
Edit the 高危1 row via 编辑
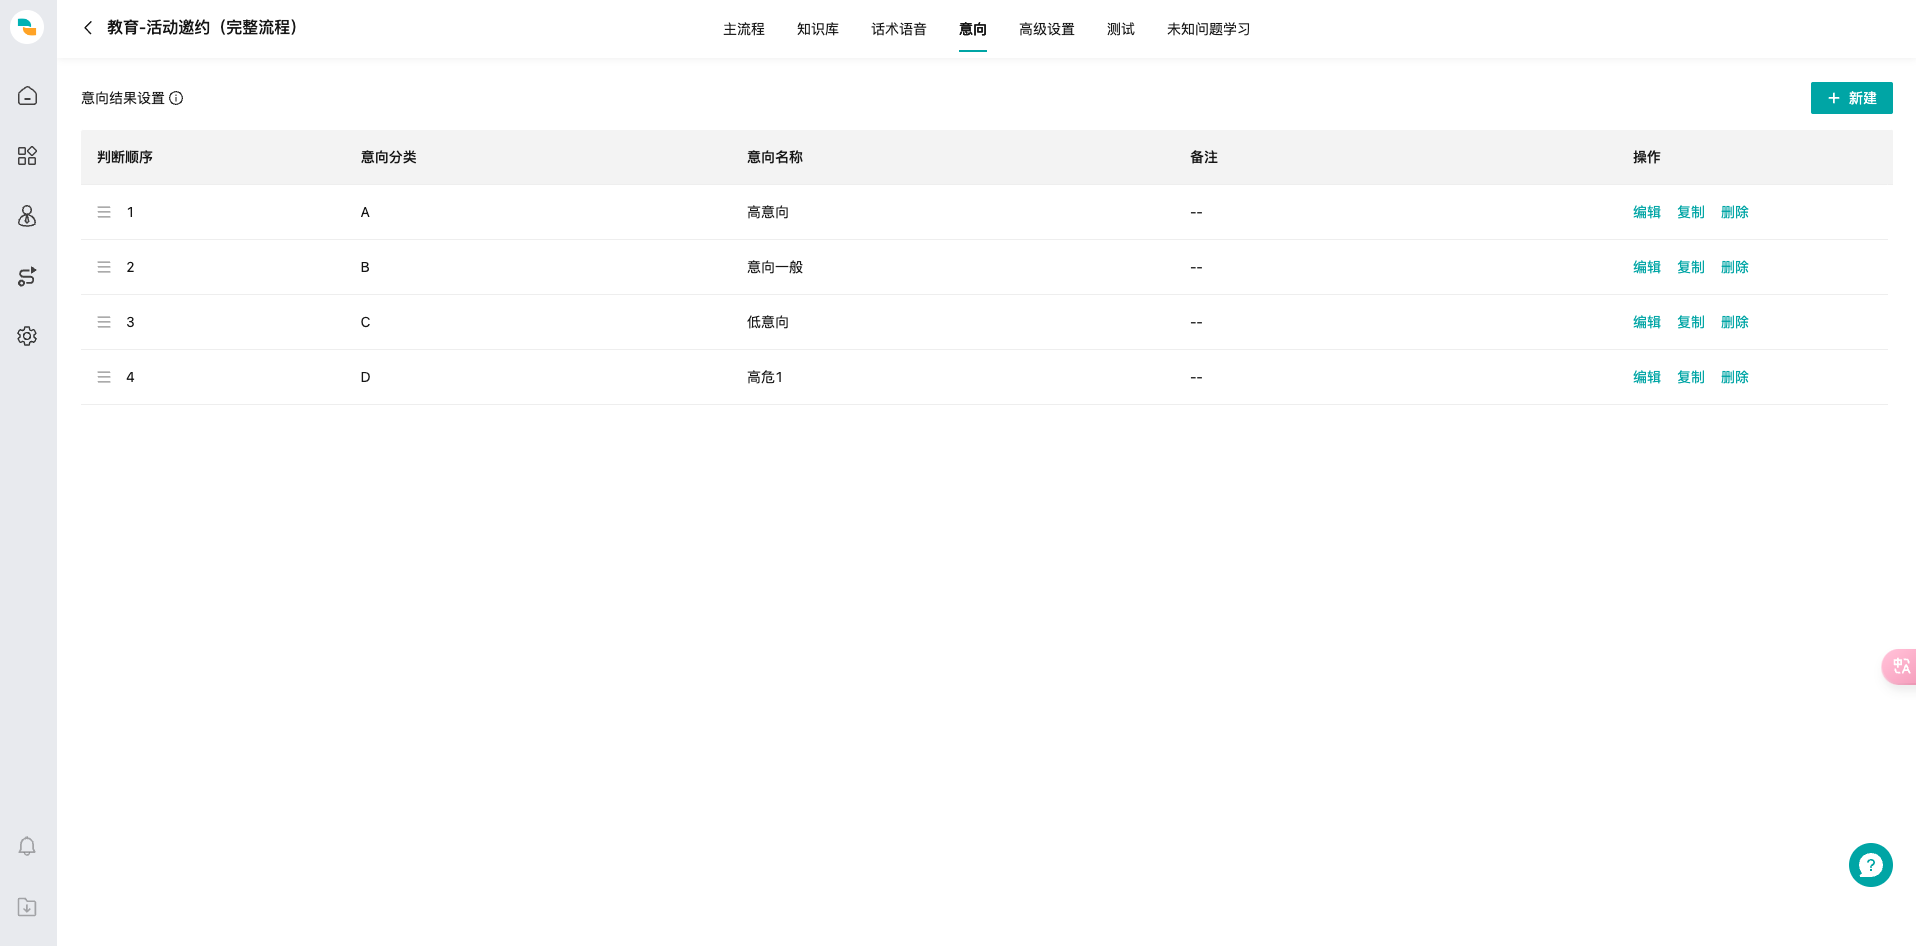pyautogui.click(x=1647, y=377)
